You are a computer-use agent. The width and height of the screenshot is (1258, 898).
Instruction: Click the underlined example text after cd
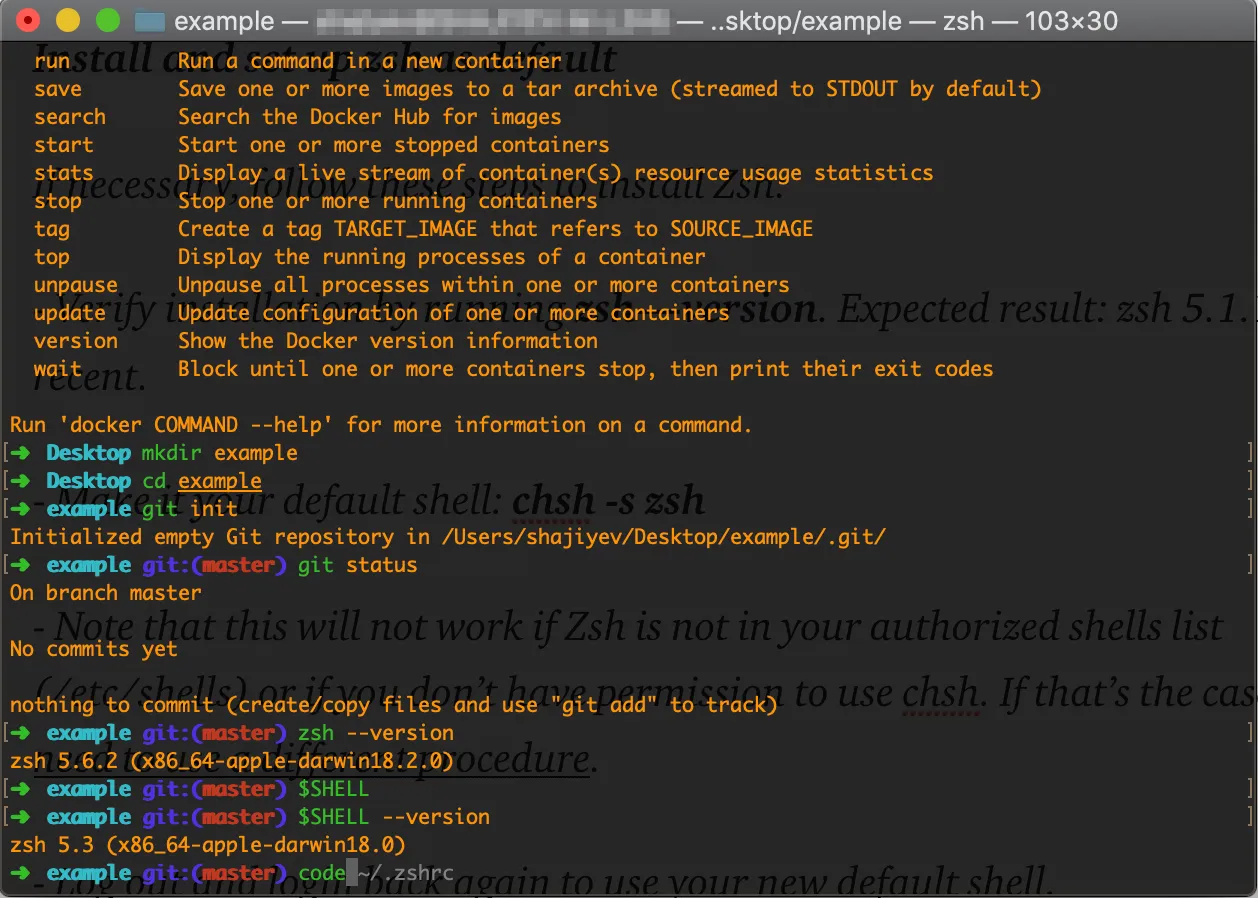(x=219, y=480)
